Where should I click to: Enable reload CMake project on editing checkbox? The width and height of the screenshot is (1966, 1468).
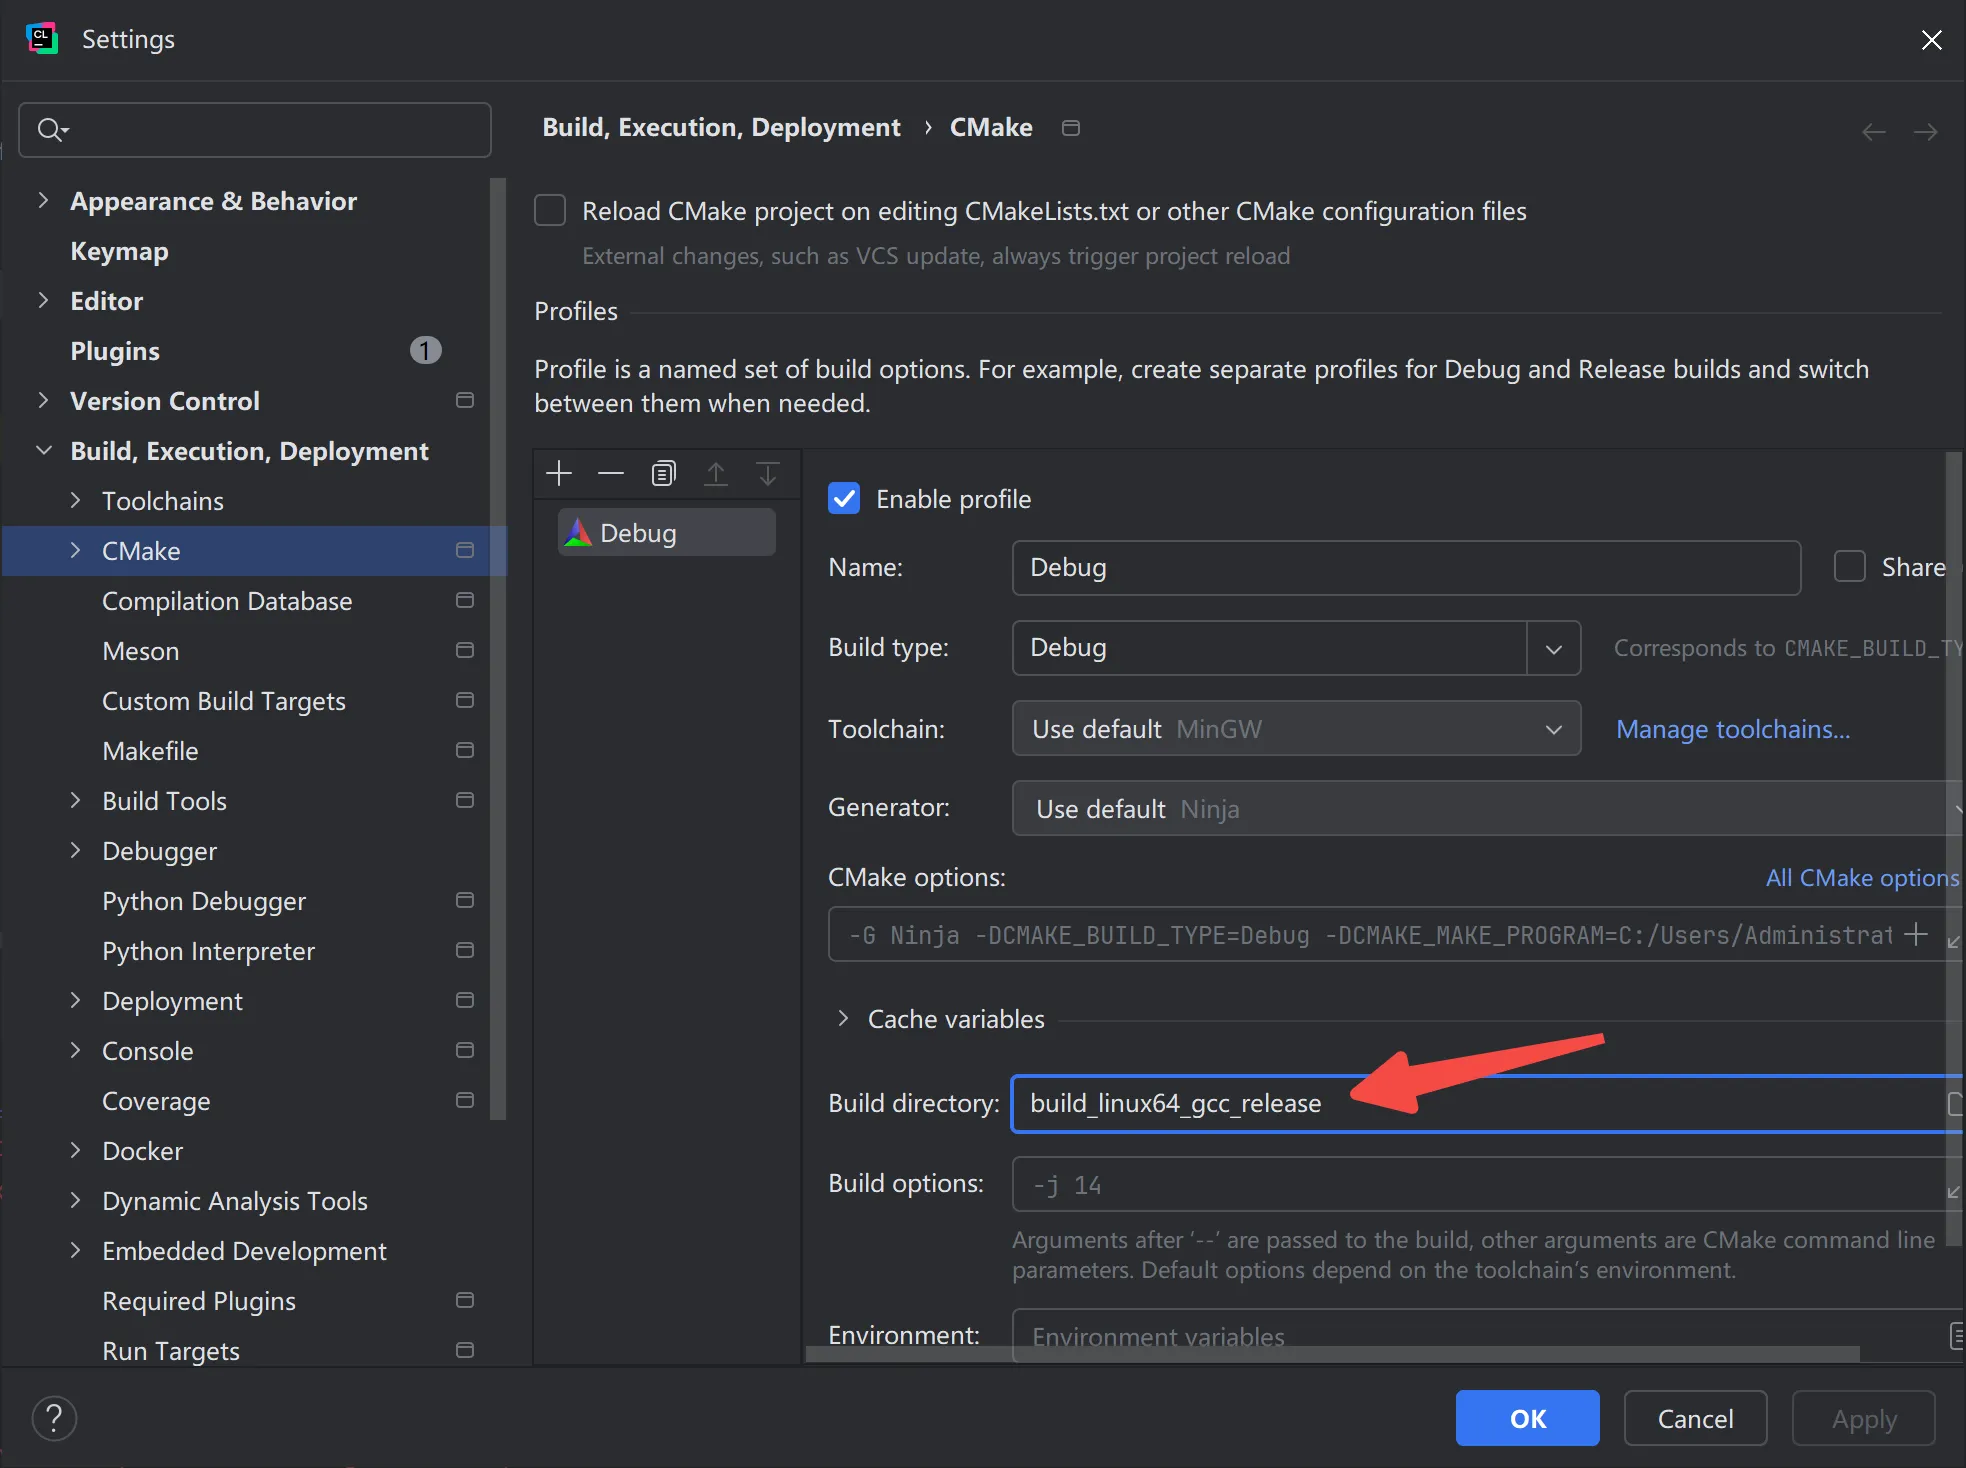click(x=550, y=211)
